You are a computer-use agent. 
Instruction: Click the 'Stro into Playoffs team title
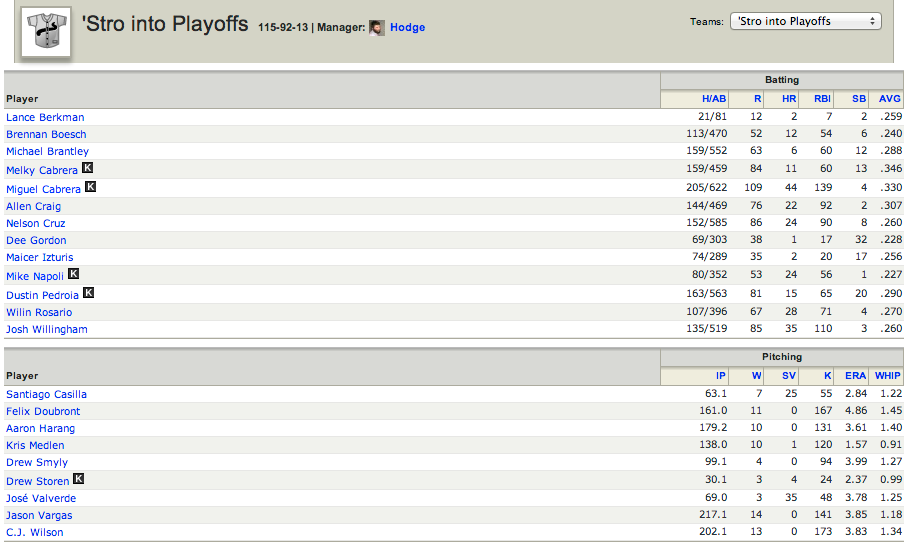pyautogui.click(x=165, y=24)
